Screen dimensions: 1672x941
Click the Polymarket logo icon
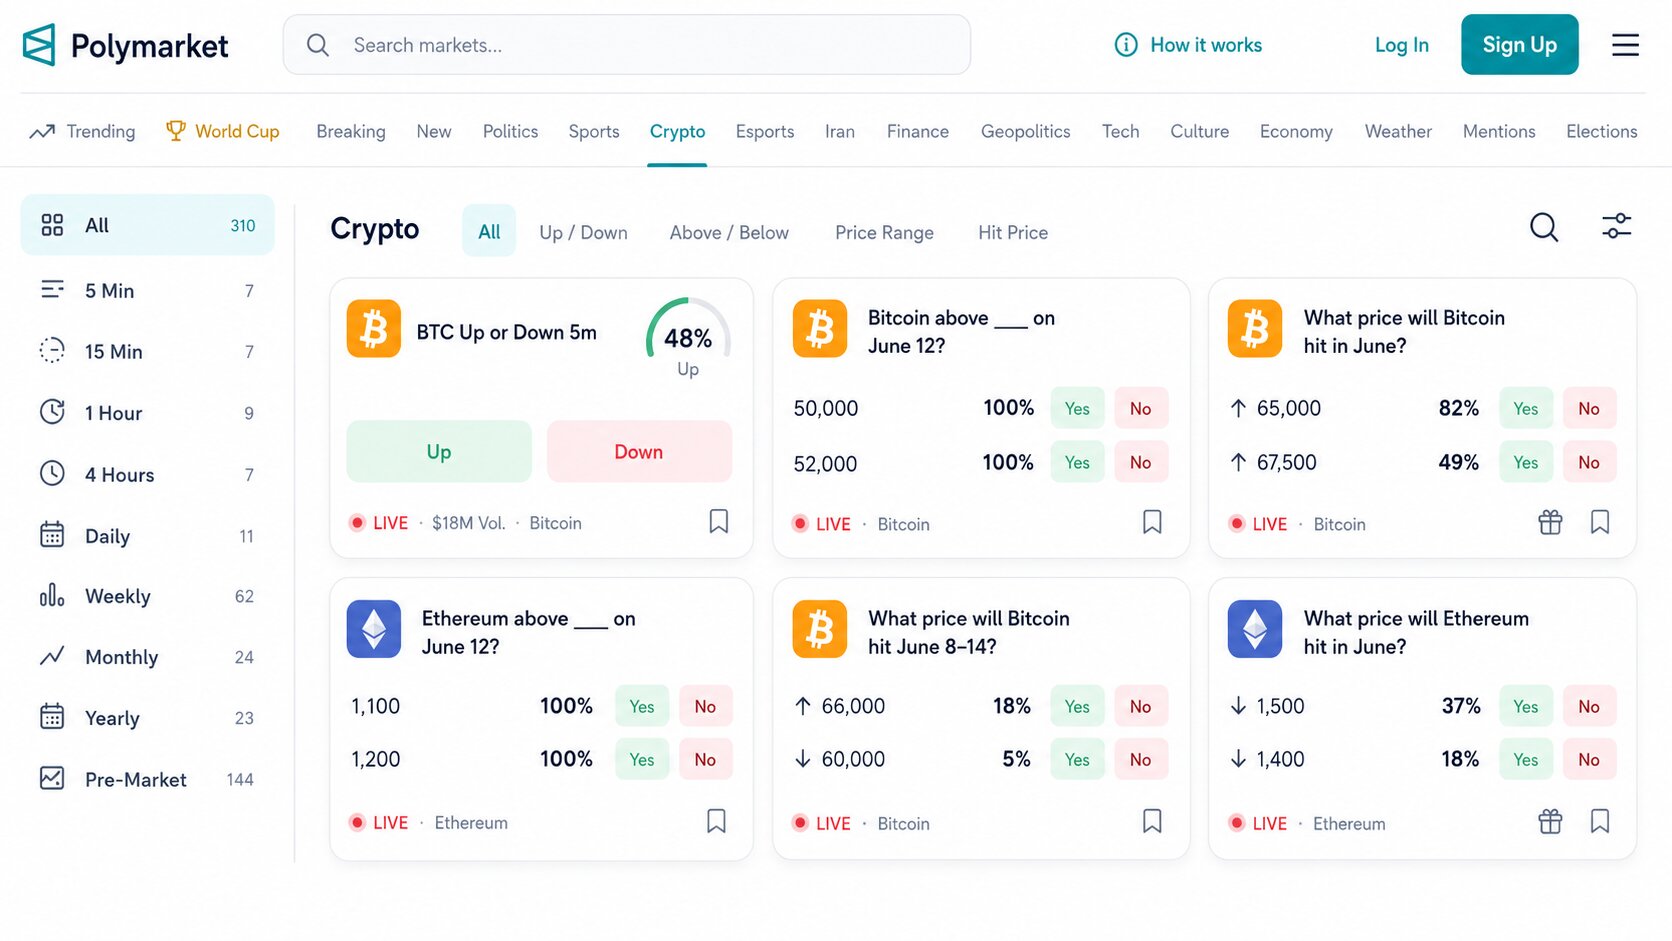coord(39,45)
